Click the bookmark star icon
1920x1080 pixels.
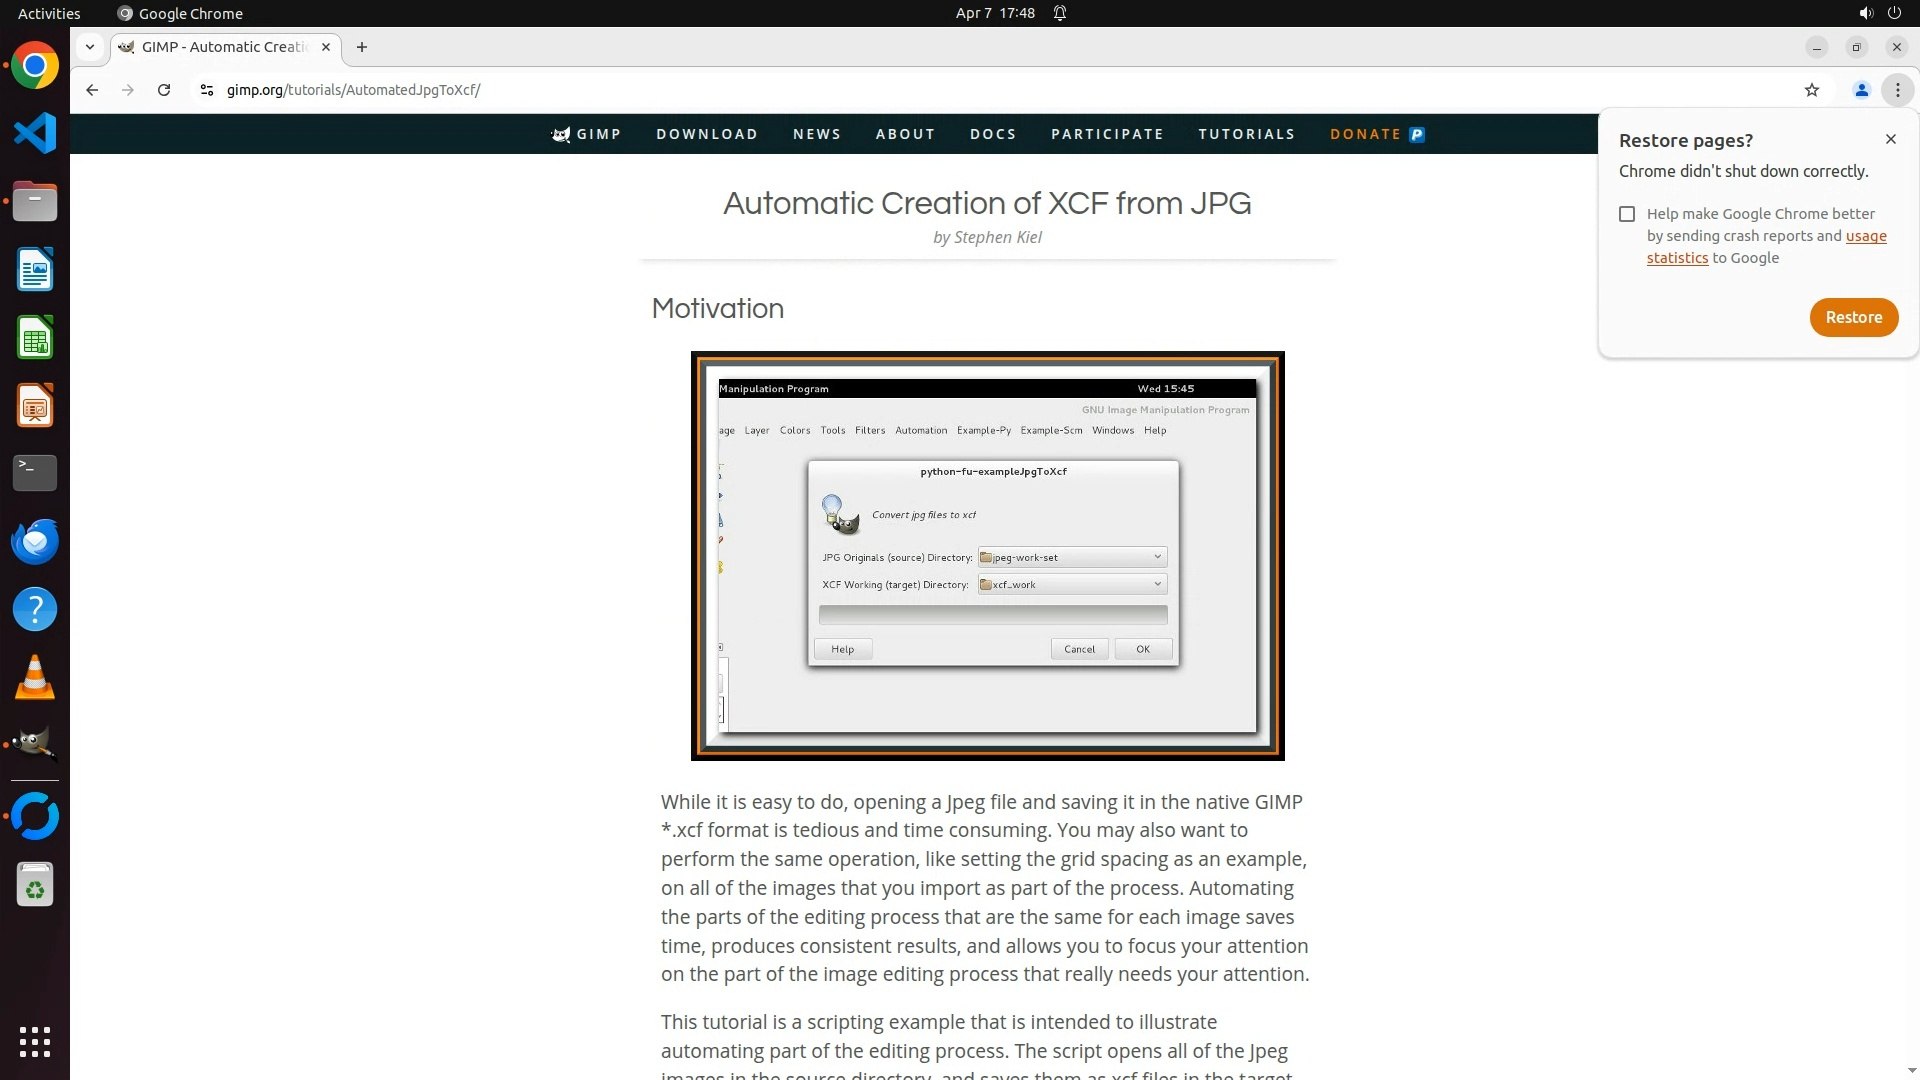point(1811,90)
